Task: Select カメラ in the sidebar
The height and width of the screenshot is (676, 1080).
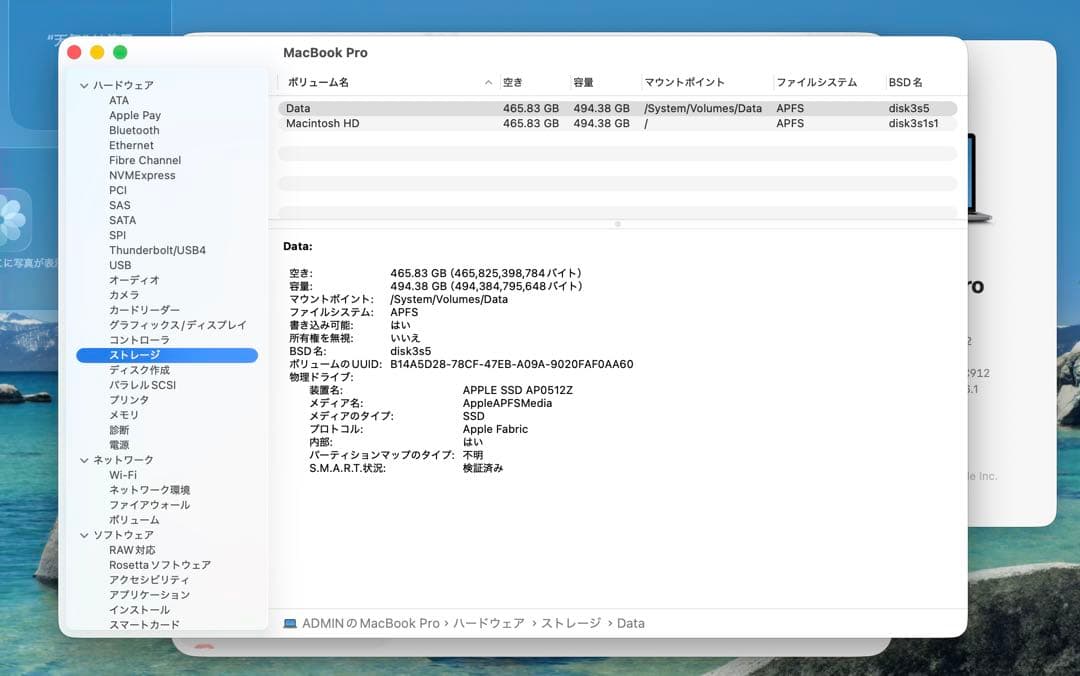Action: pos(124,296)
